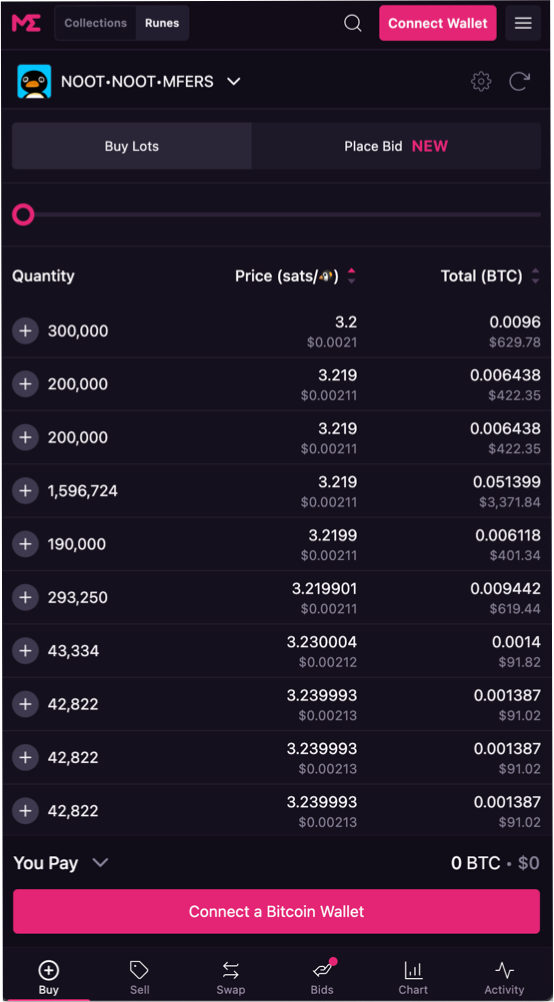The width and height of the screenshot is (554, 1002).
Task: Open the Sell tag icon
Action: pos(139,970)
